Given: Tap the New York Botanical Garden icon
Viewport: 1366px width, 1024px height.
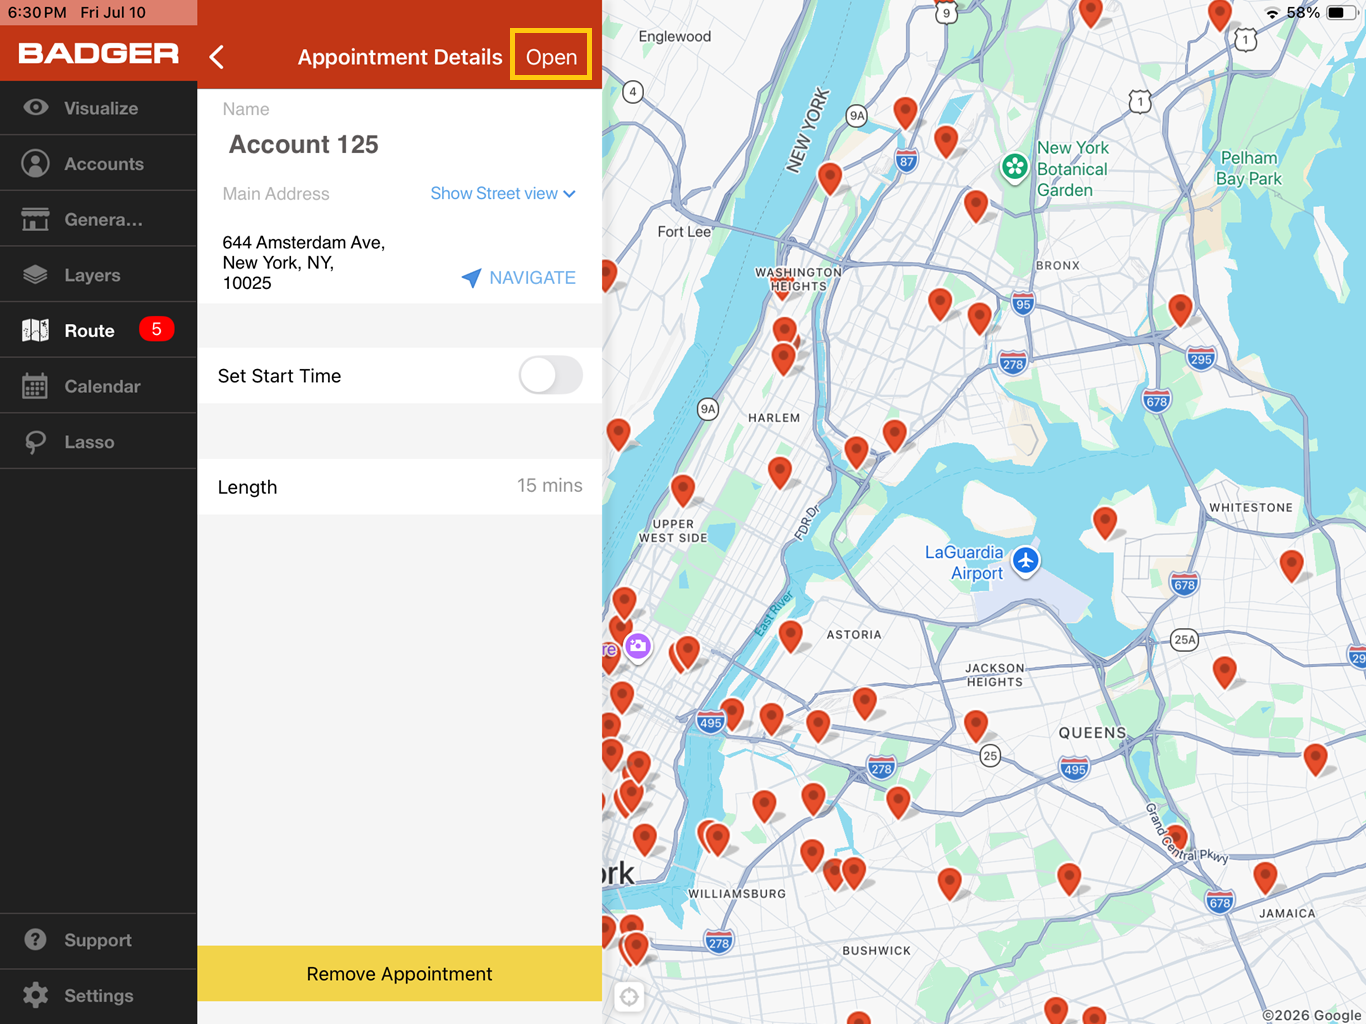Looking at the screenshot, I should coord(1015,167).
